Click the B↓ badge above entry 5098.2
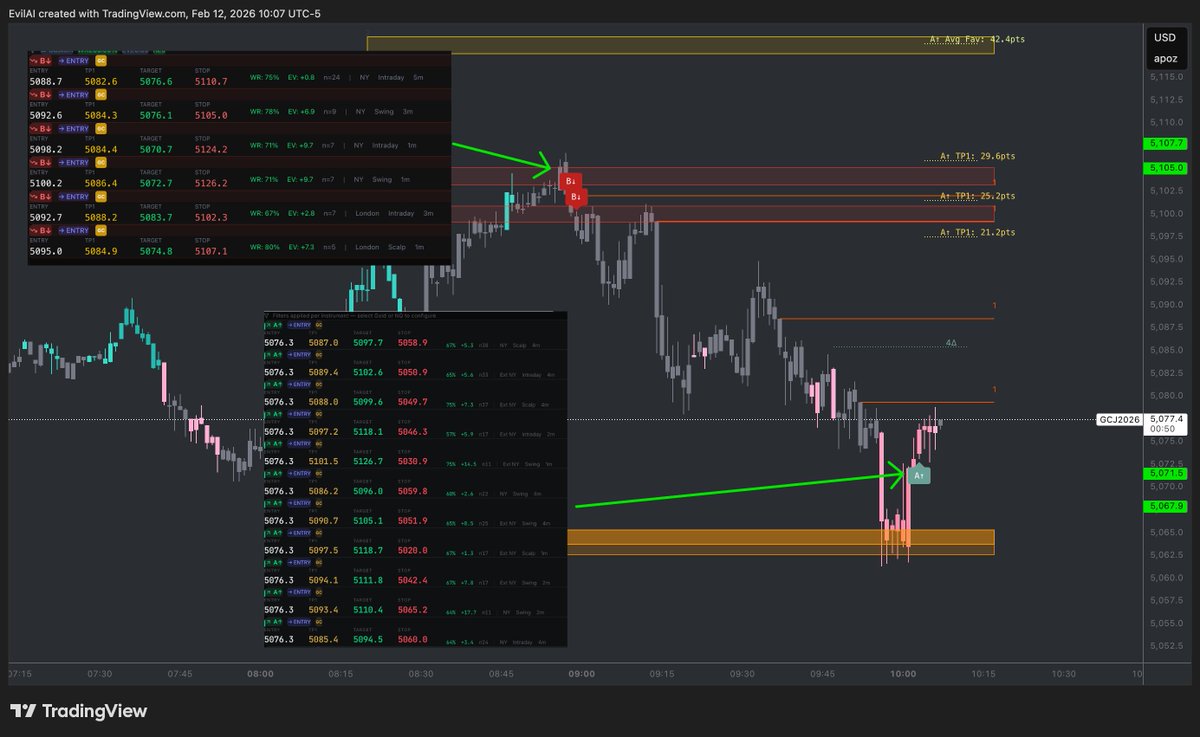The width and height of the screenshot is (1200, 737). click(41, 128)
